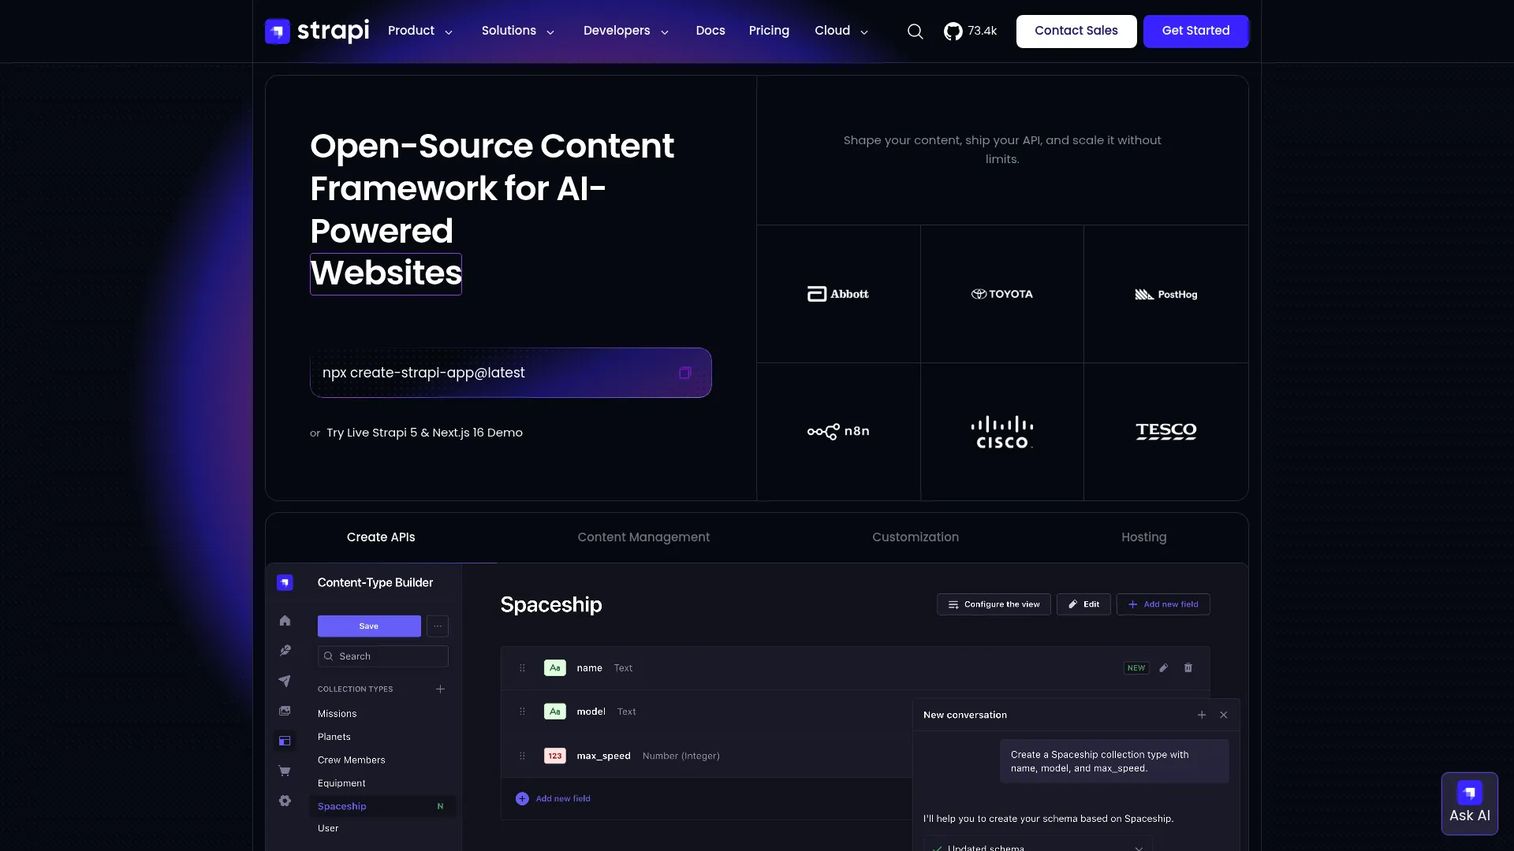
Task: Open the Pricing navigation link
Action: [x=769, y=31]
